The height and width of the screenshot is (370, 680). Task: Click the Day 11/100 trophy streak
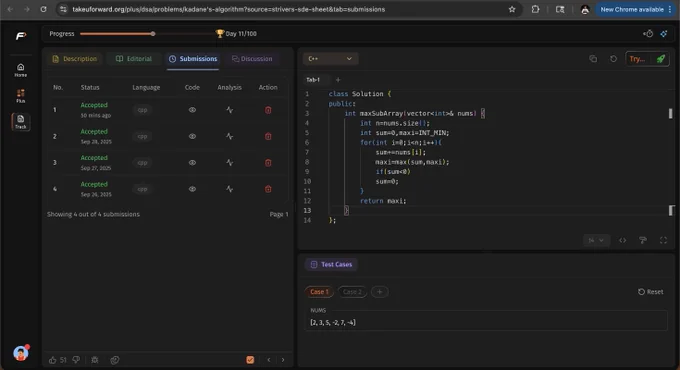tap(236, 34)
